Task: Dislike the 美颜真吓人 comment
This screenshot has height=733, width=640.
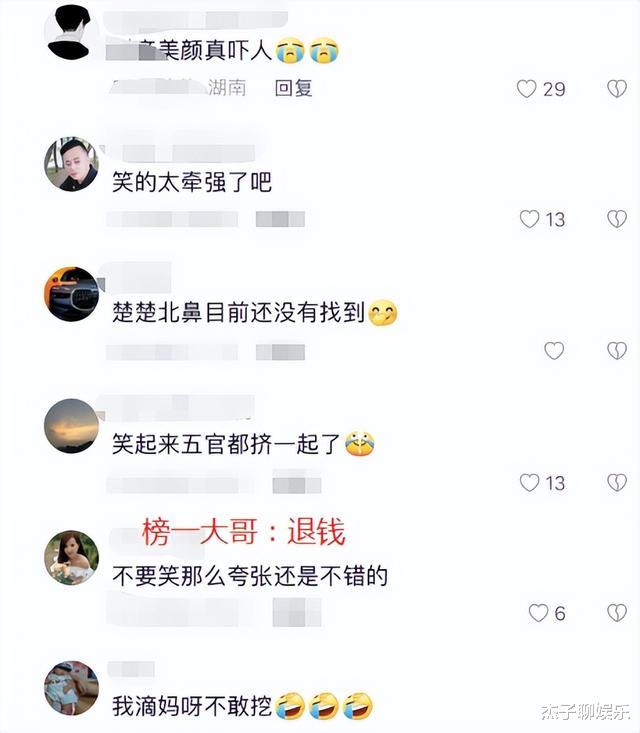Action: coord(617,88)
